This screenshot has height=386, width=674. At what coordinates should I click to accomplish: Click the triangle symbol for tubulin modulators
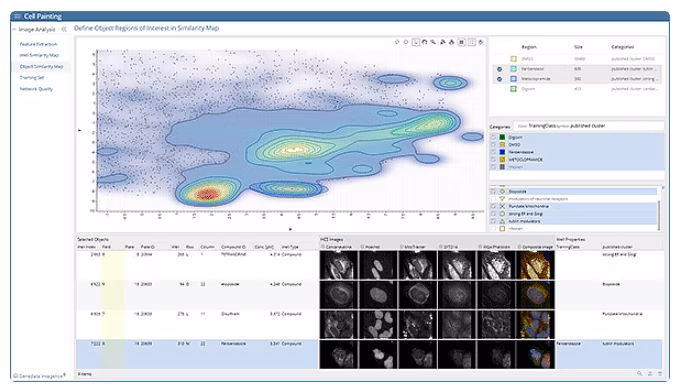[502, 221]
